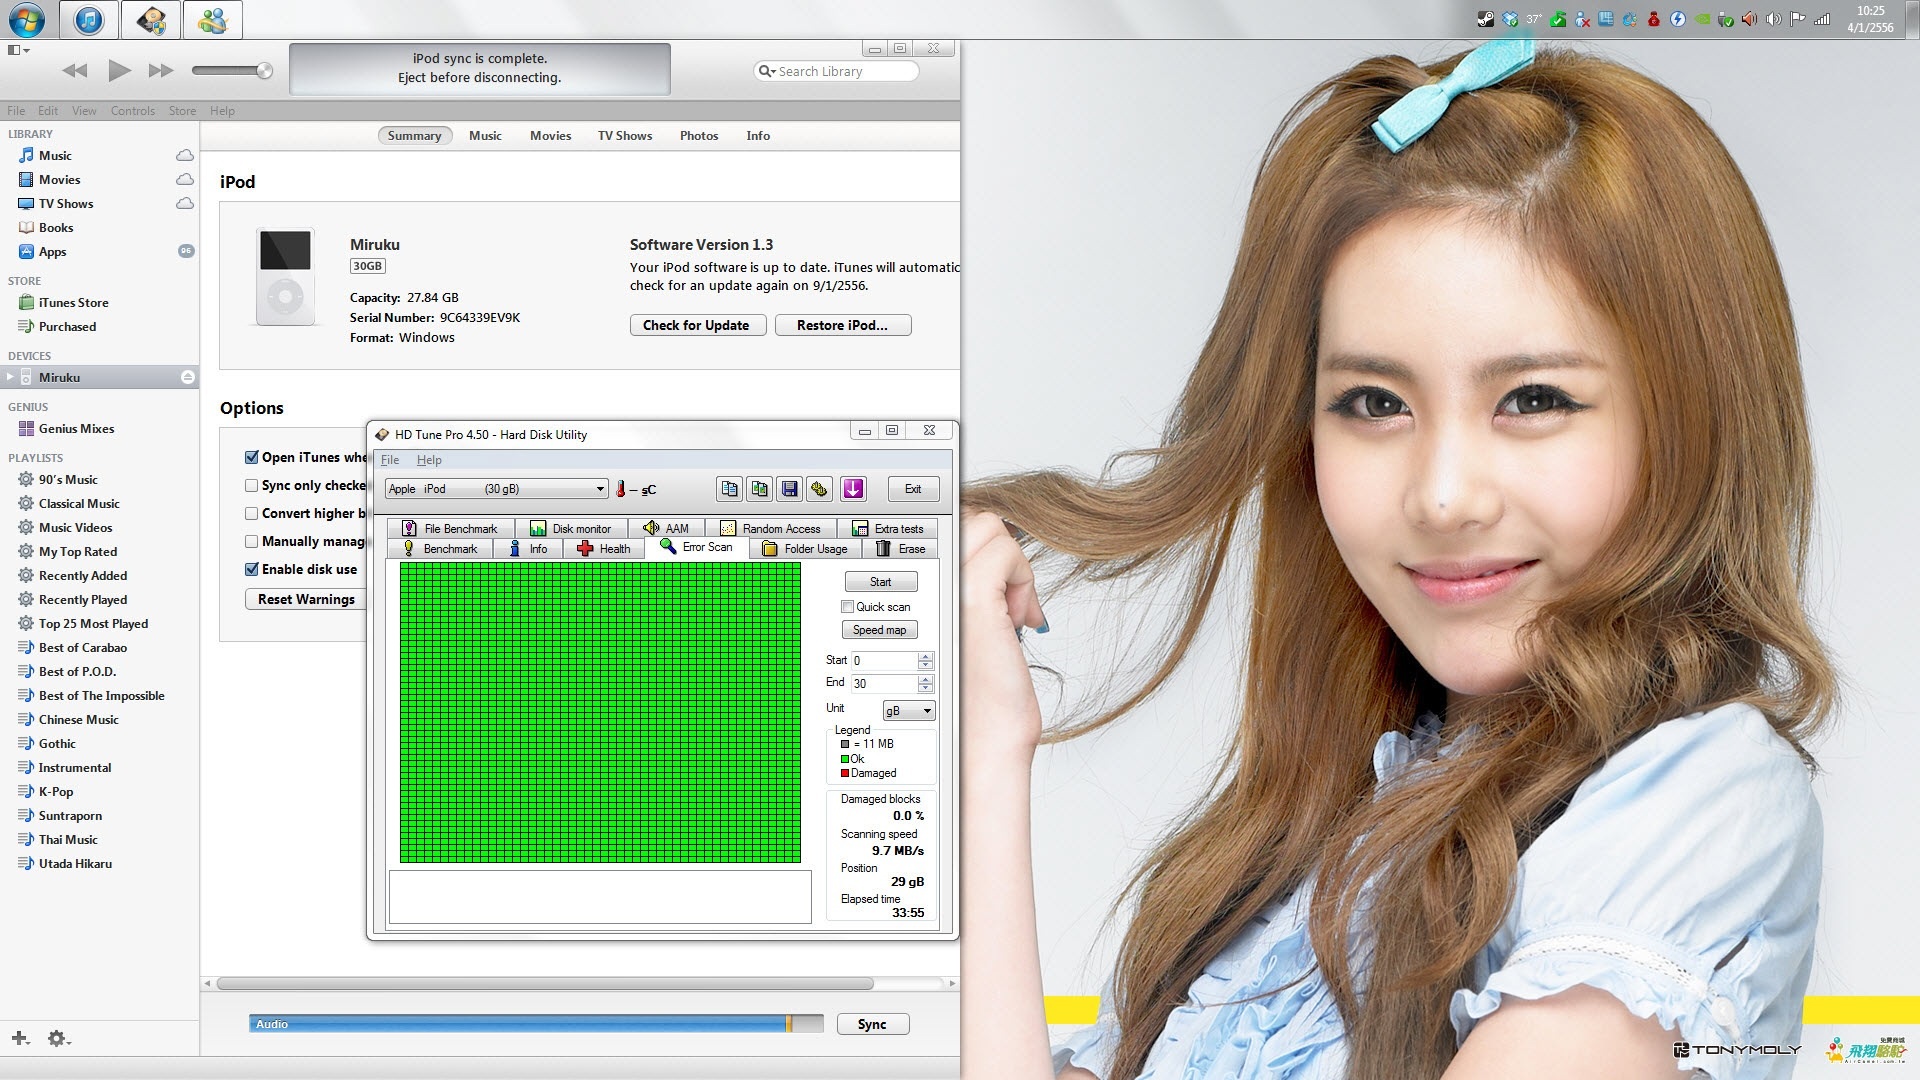
Task: Click the End value input field
Action: [884, 684]
